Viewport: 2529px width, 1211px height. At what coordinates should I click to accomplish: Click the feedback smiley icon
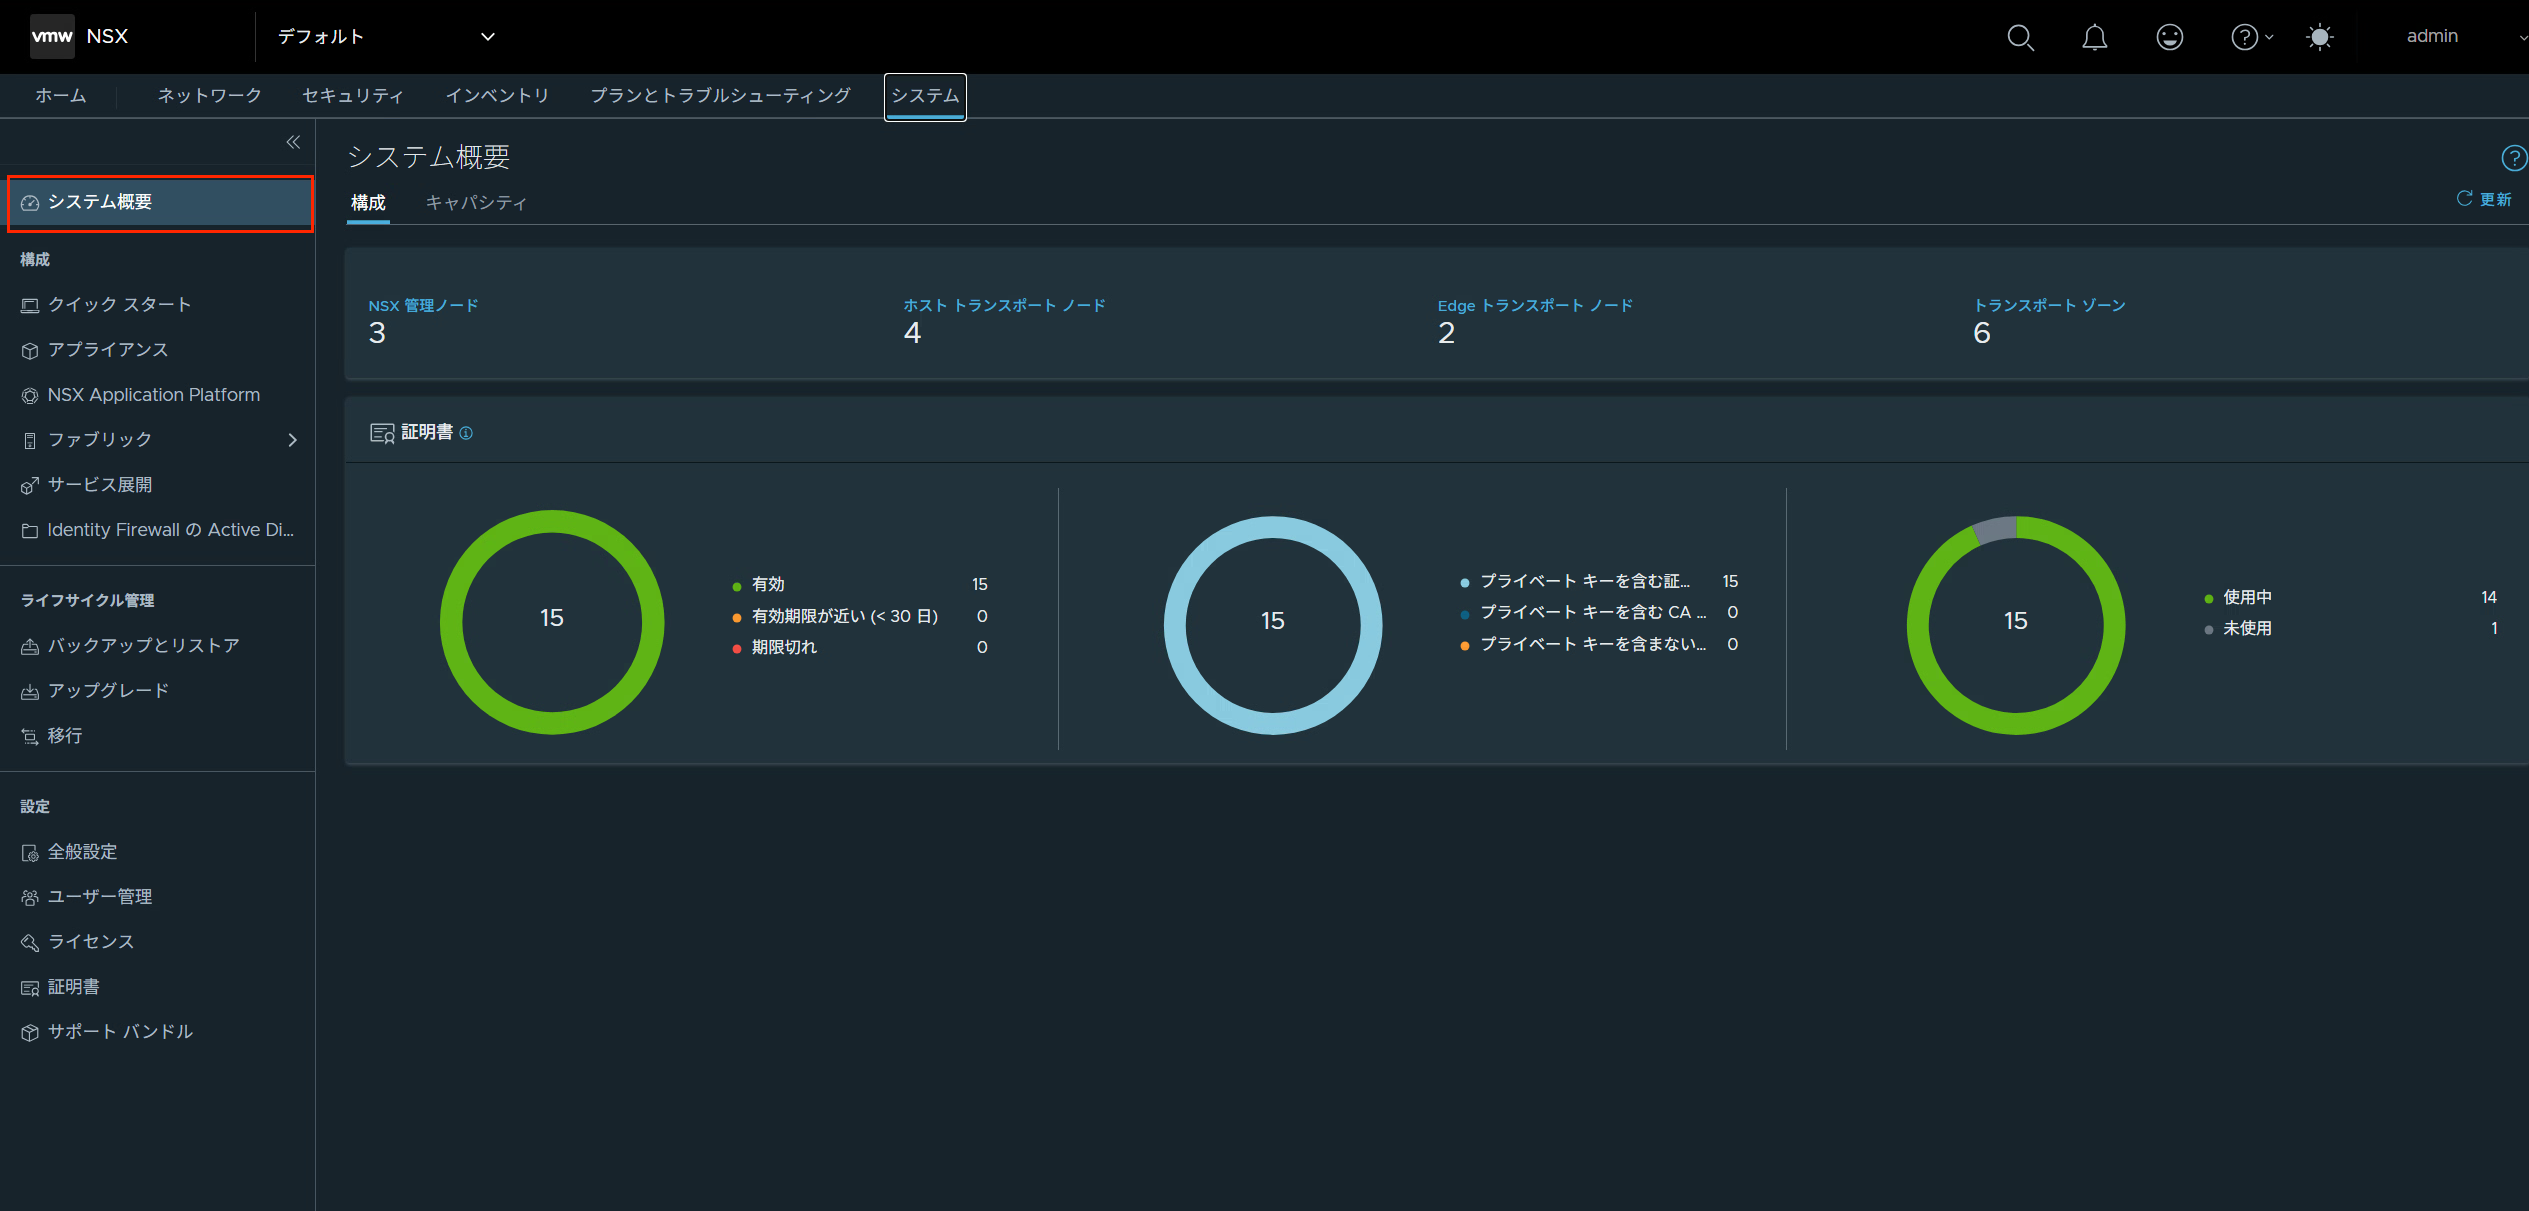pyautogui.click(x=2169, y=37)
